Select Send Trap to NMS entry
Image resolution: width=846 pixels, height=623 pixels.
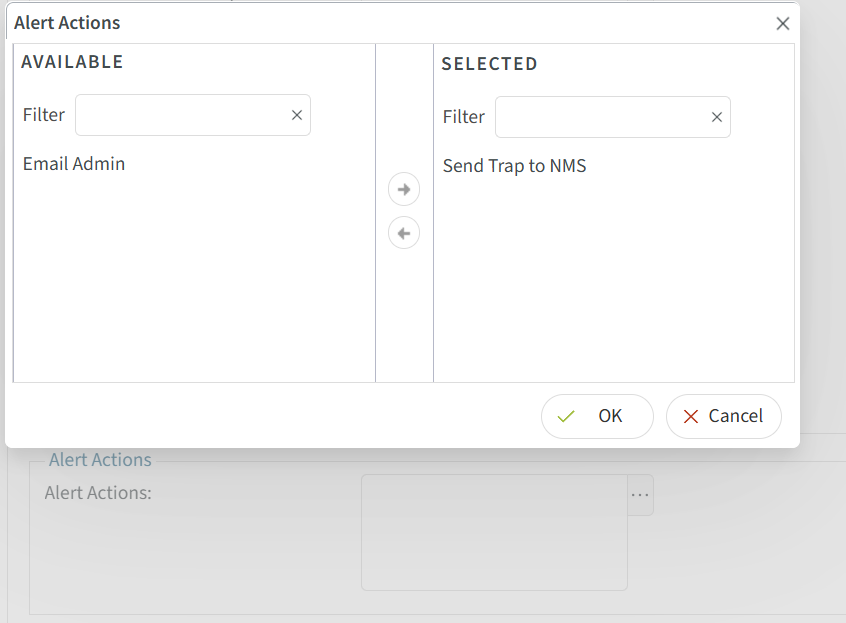pos(514,165)
